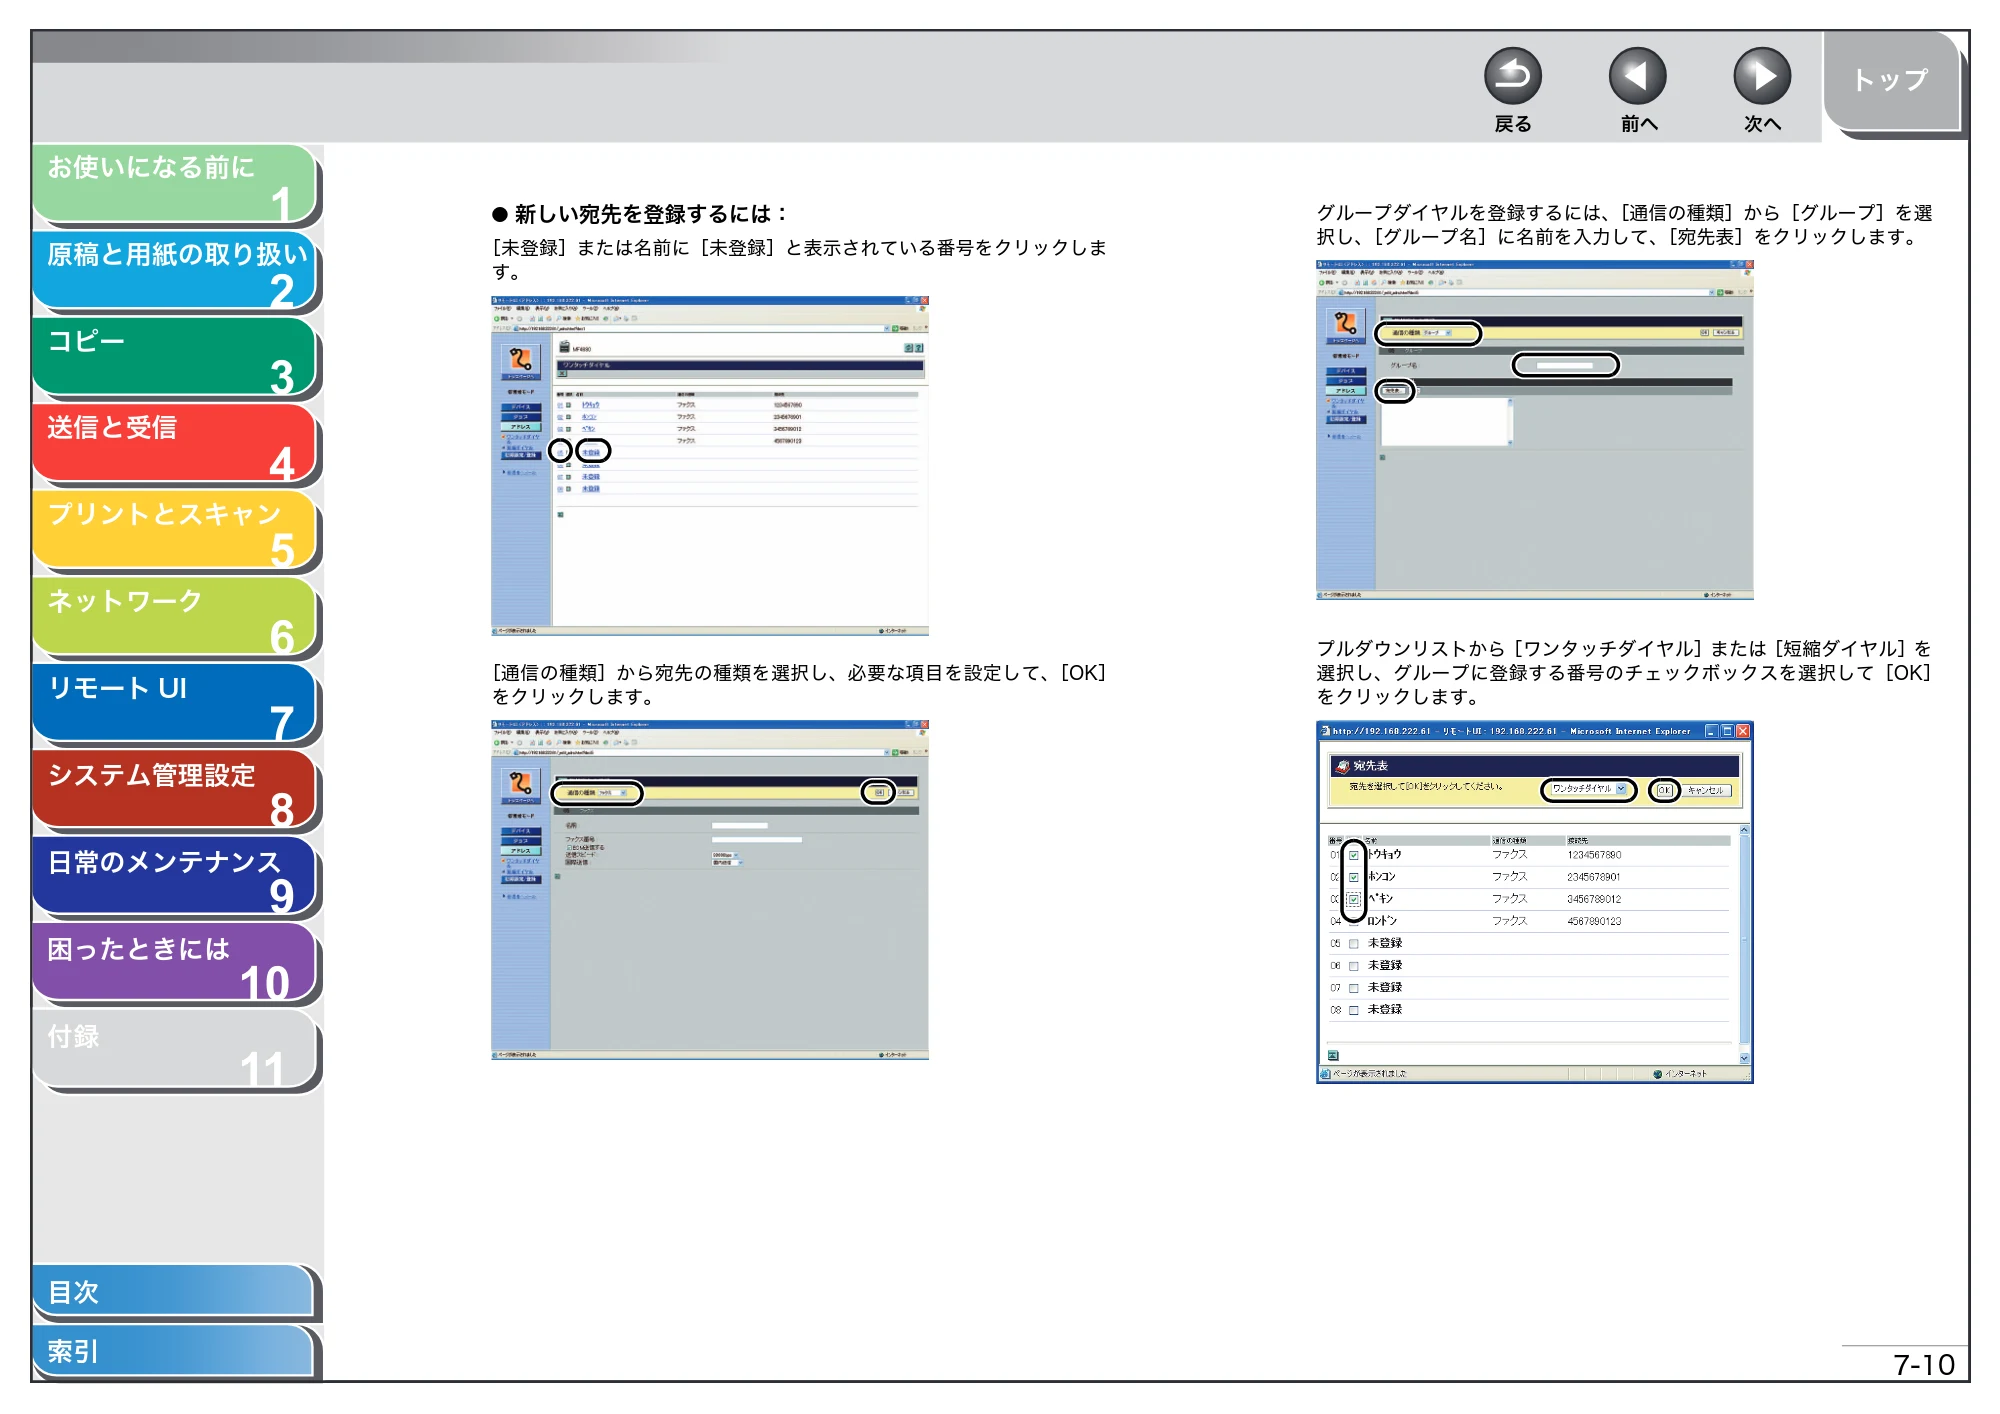Click the ロンドン entry name in 宛先表
The image size is (2000, 1414).
(1382, 921)
